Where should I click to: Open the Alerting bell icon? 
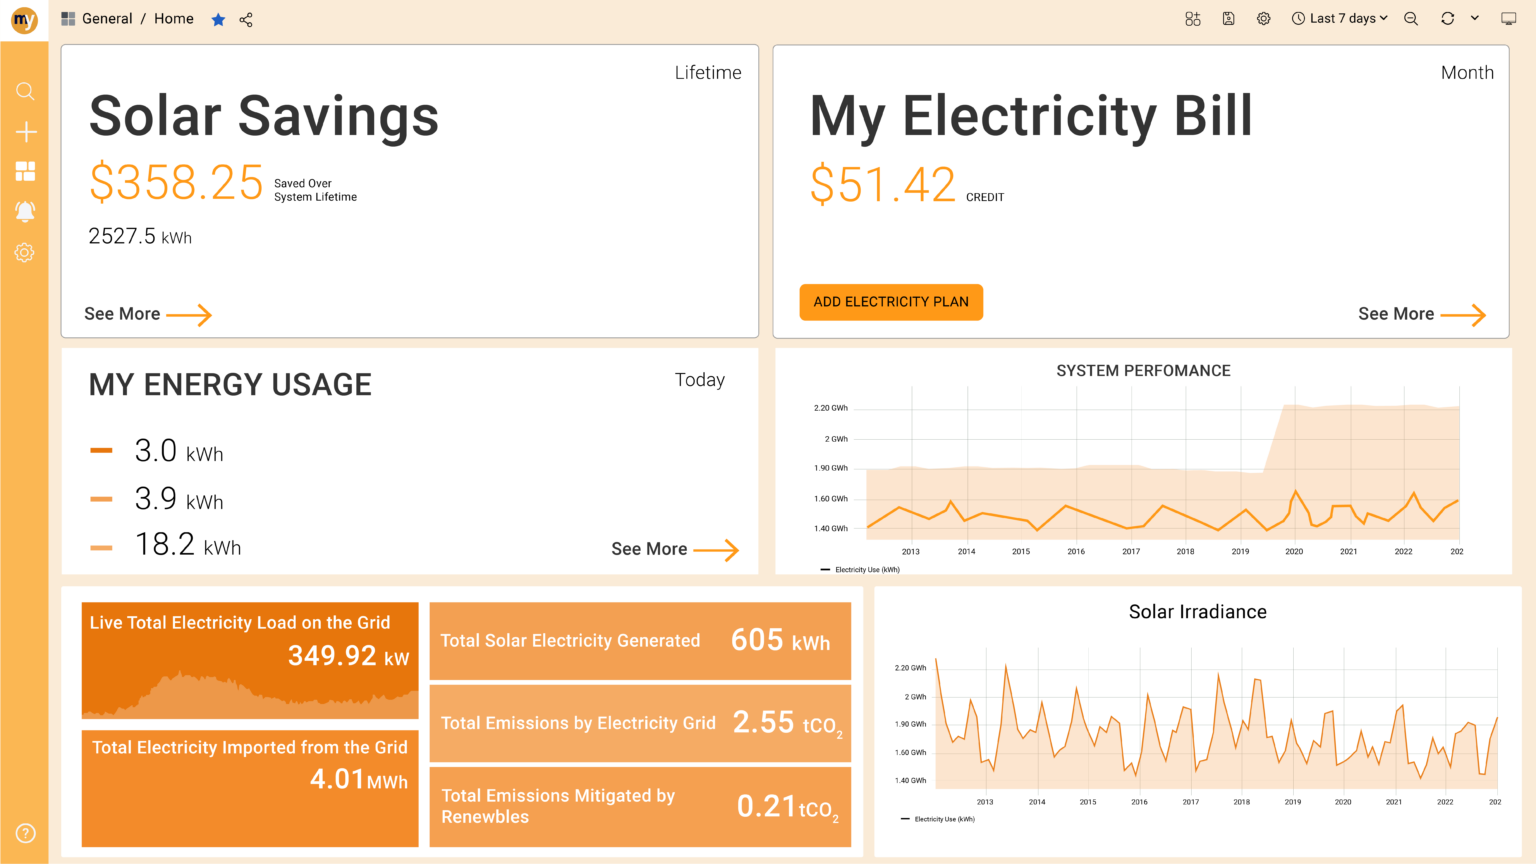coord(25,211)
